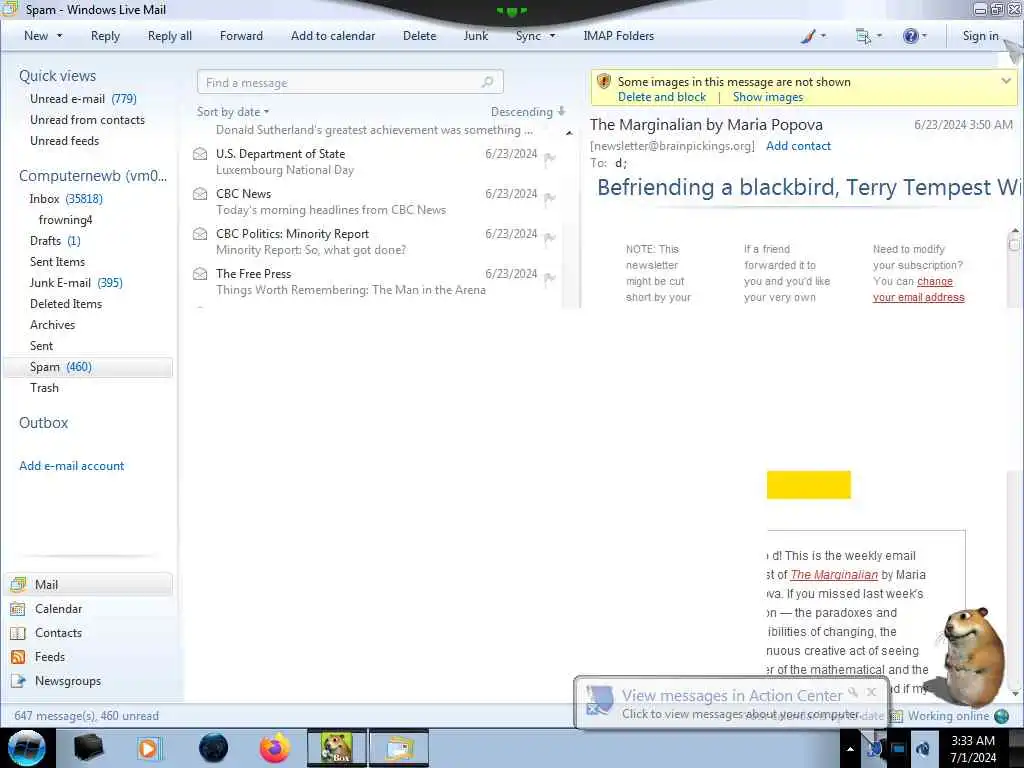
Task: Click envelope icon beside The Free Press message
Action: pos(200,274)
